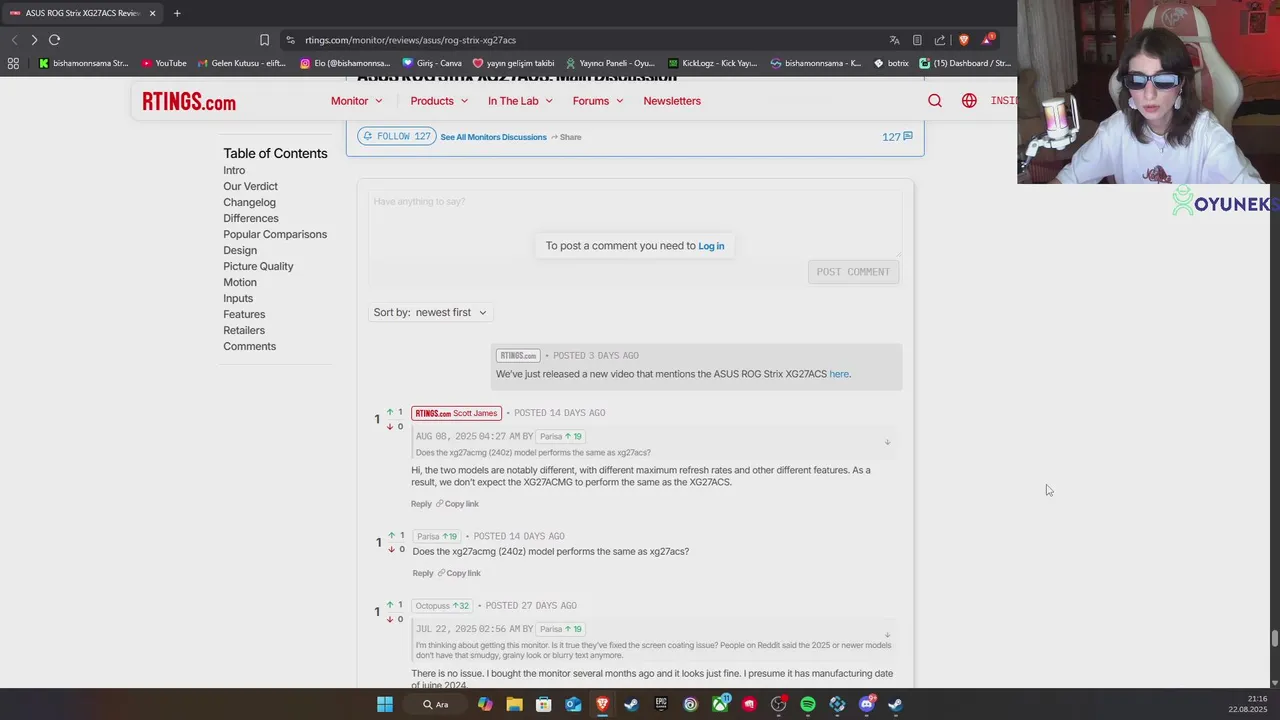
Task: Open the Giriş - Canva bookmark
Action: 432,63
